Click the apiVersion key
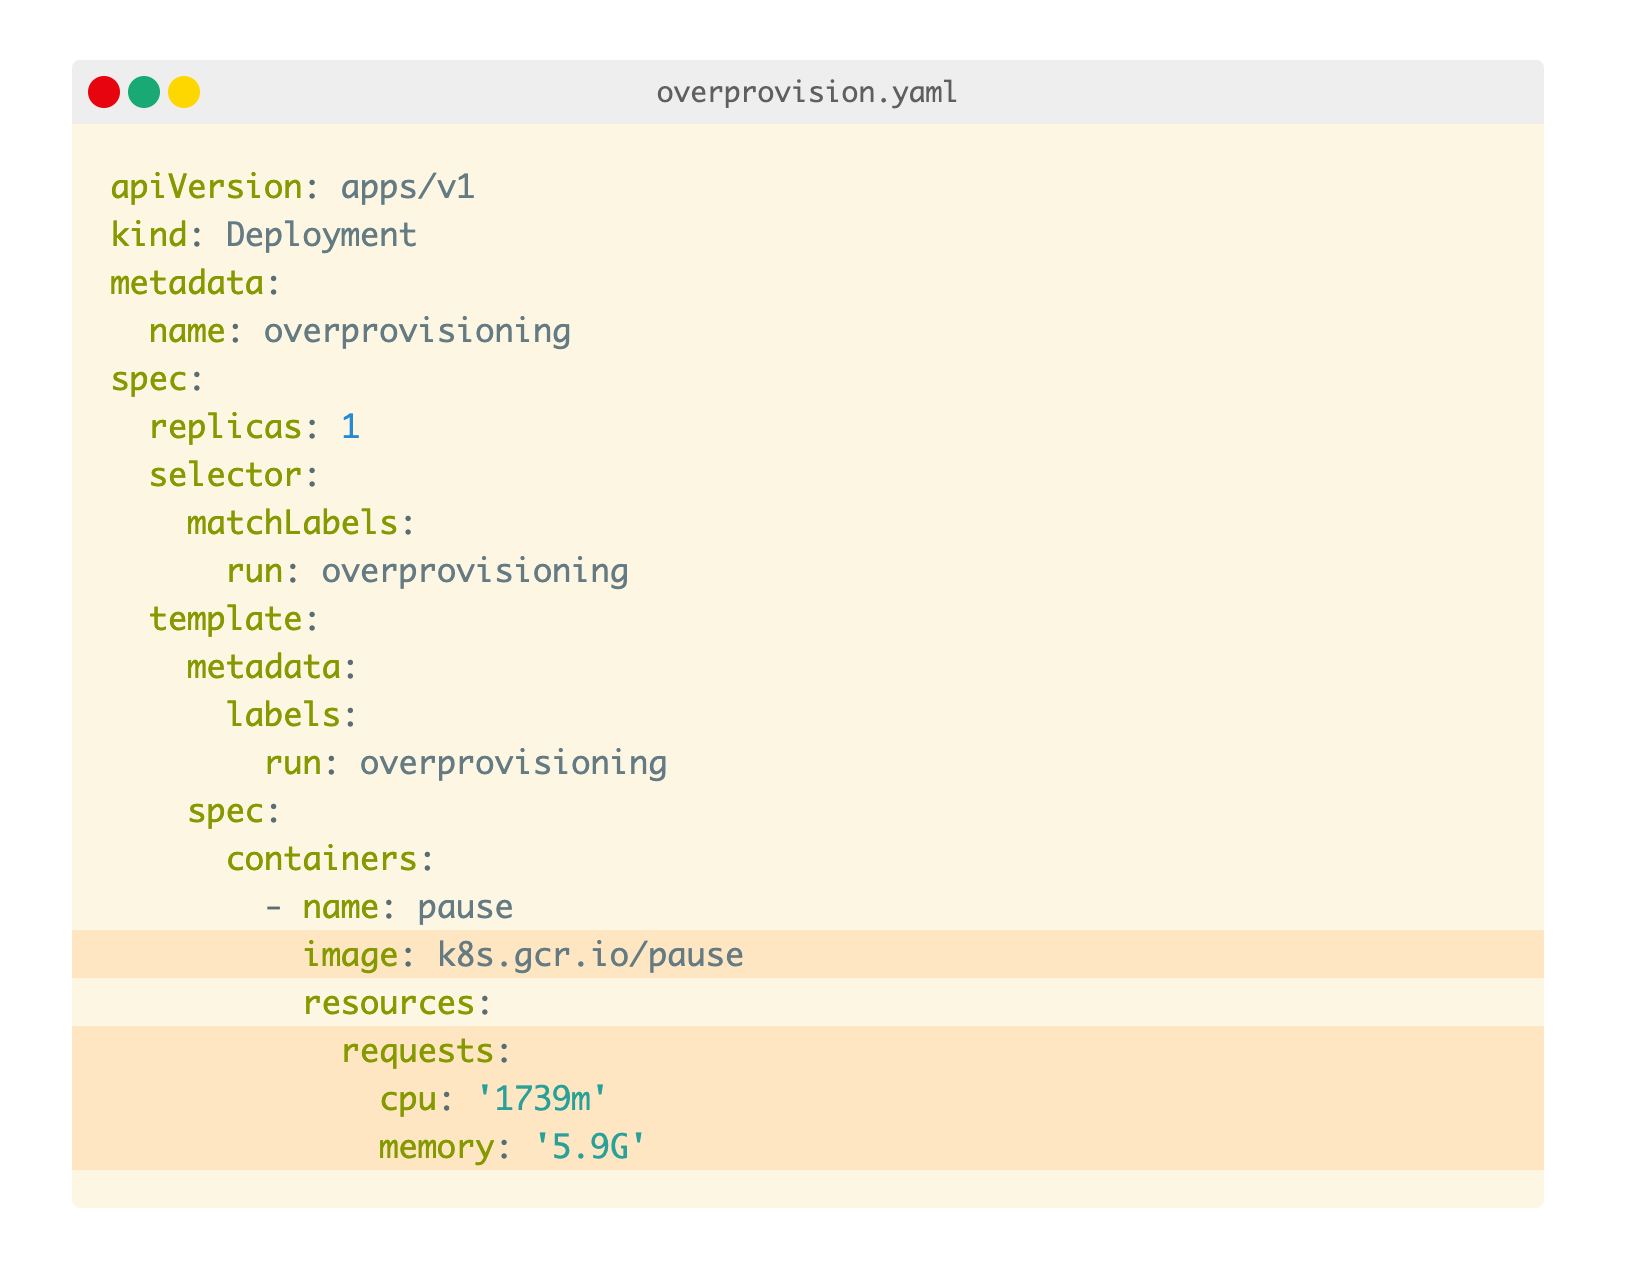This screenshot has height=1278, width=1636. click(x=206, y=187)
